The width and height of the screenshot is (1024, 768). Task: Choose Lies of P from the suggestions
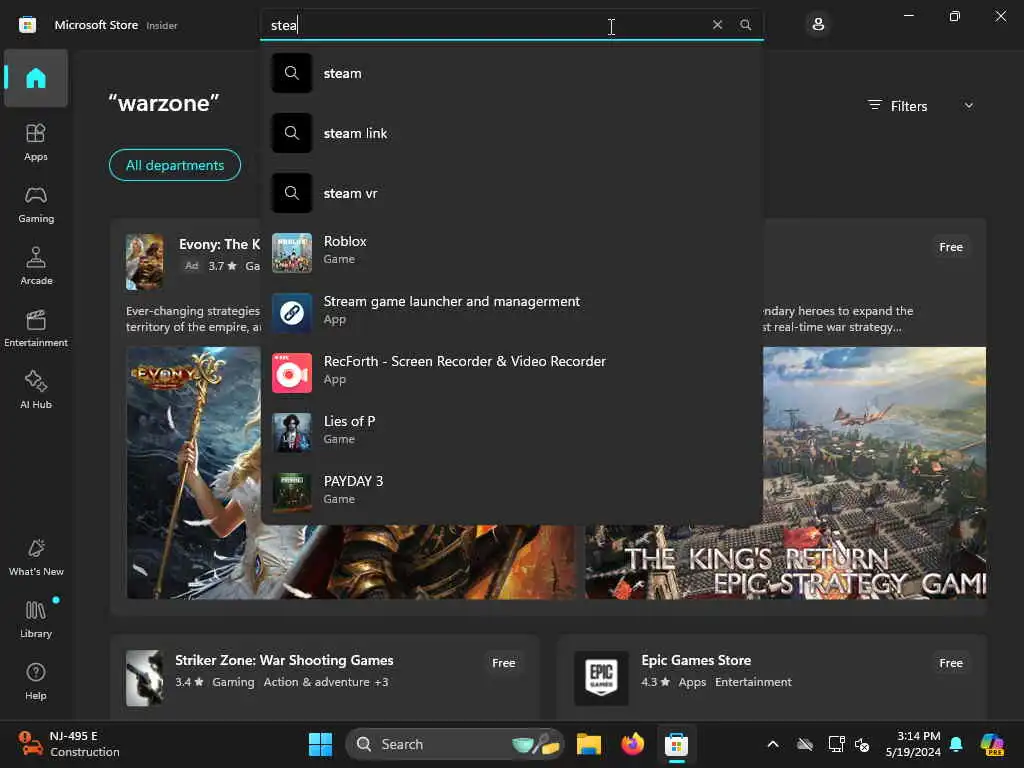point(511,432)
